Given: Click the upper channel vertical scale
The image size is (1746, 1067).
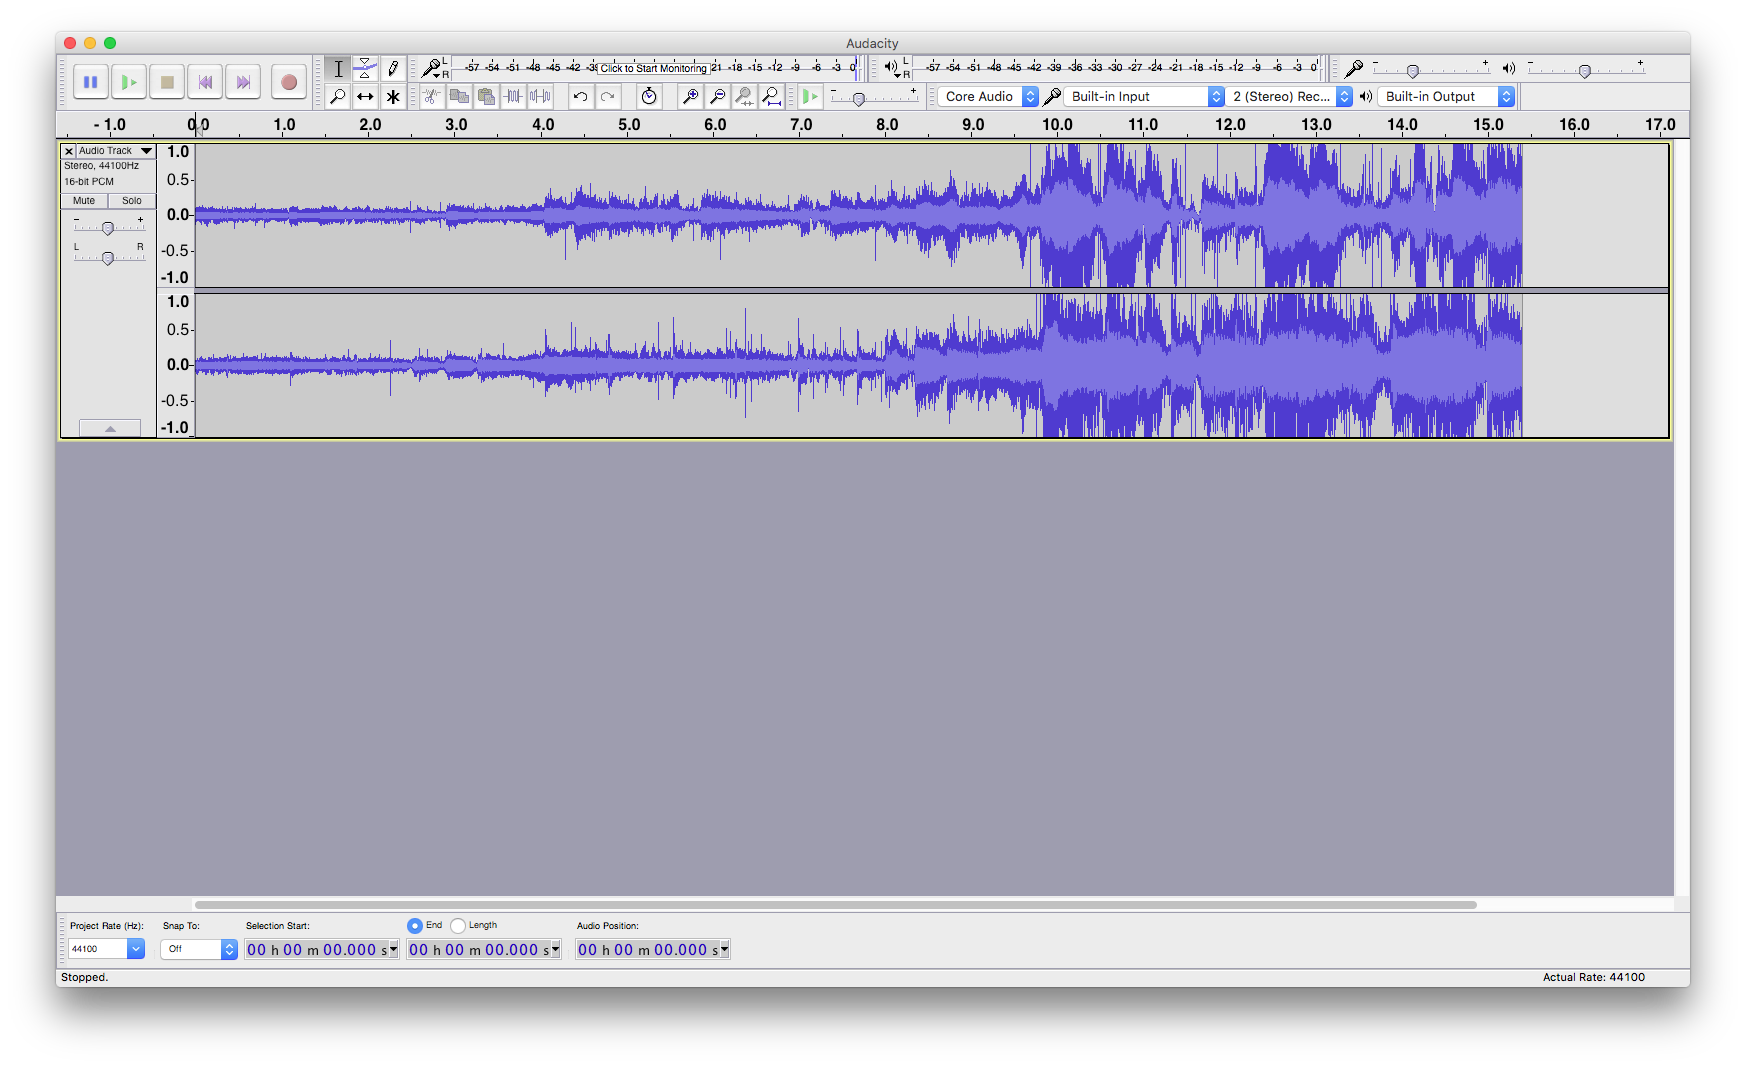Looking at the screenshot, I should (176, 215).
